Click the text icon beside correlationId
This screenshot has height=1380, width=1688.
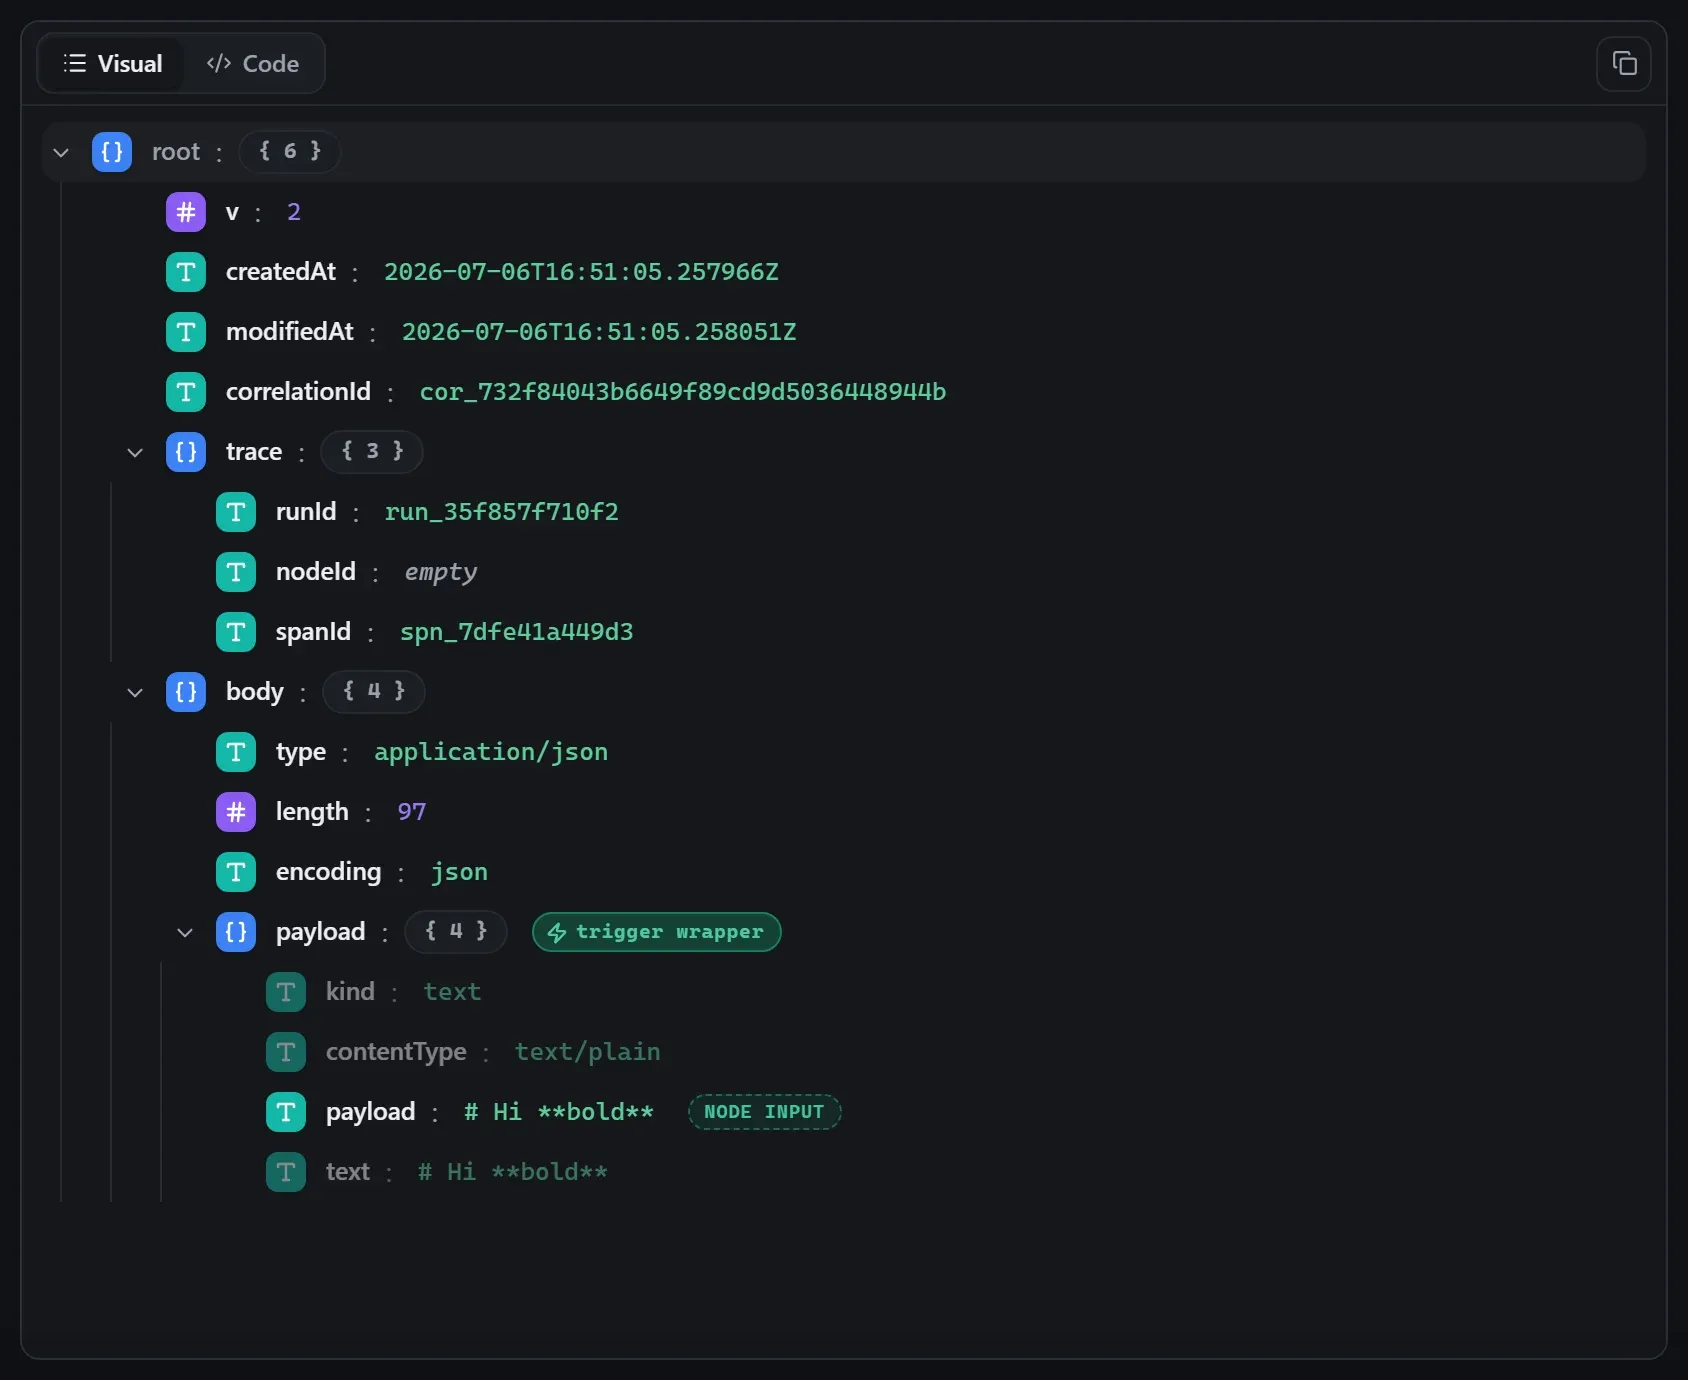(x=186, y=392)
